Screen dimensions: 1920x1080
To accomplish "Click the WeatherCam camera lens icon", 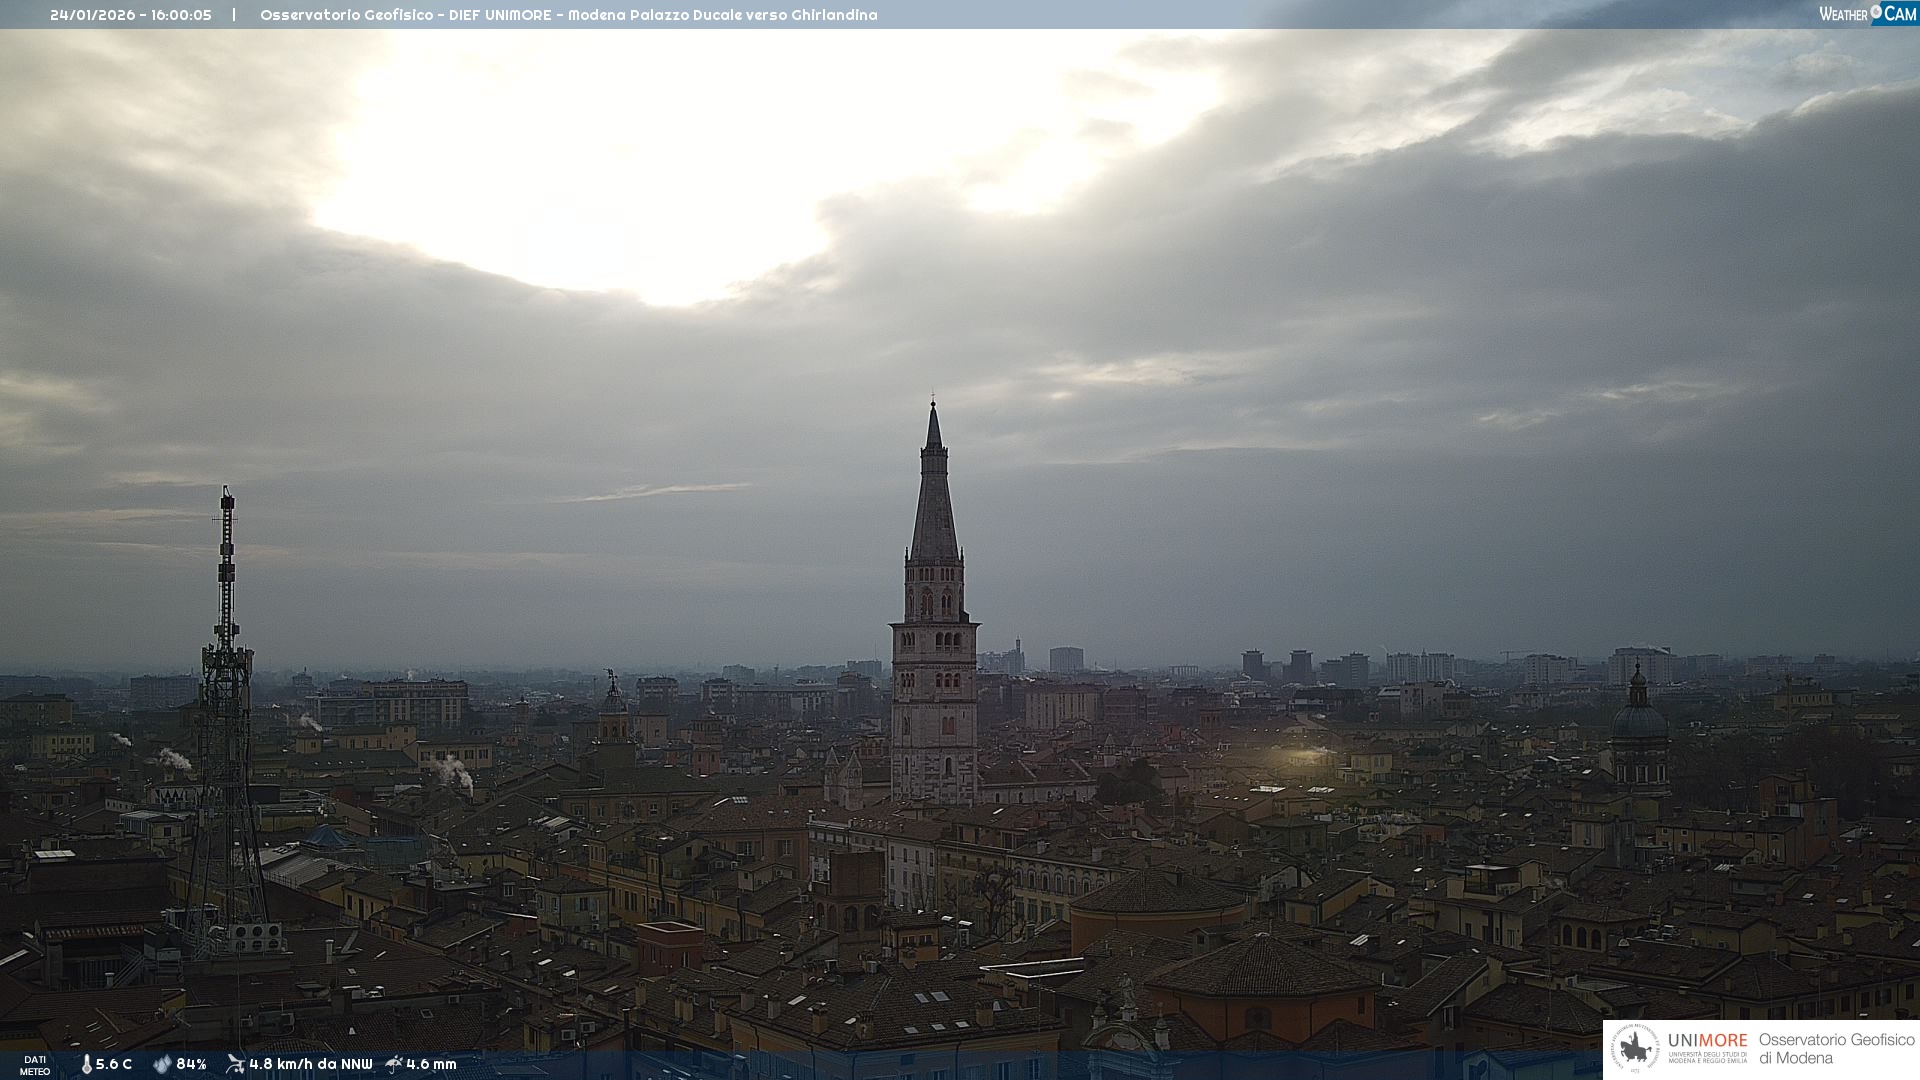I will pos(1876,11).
